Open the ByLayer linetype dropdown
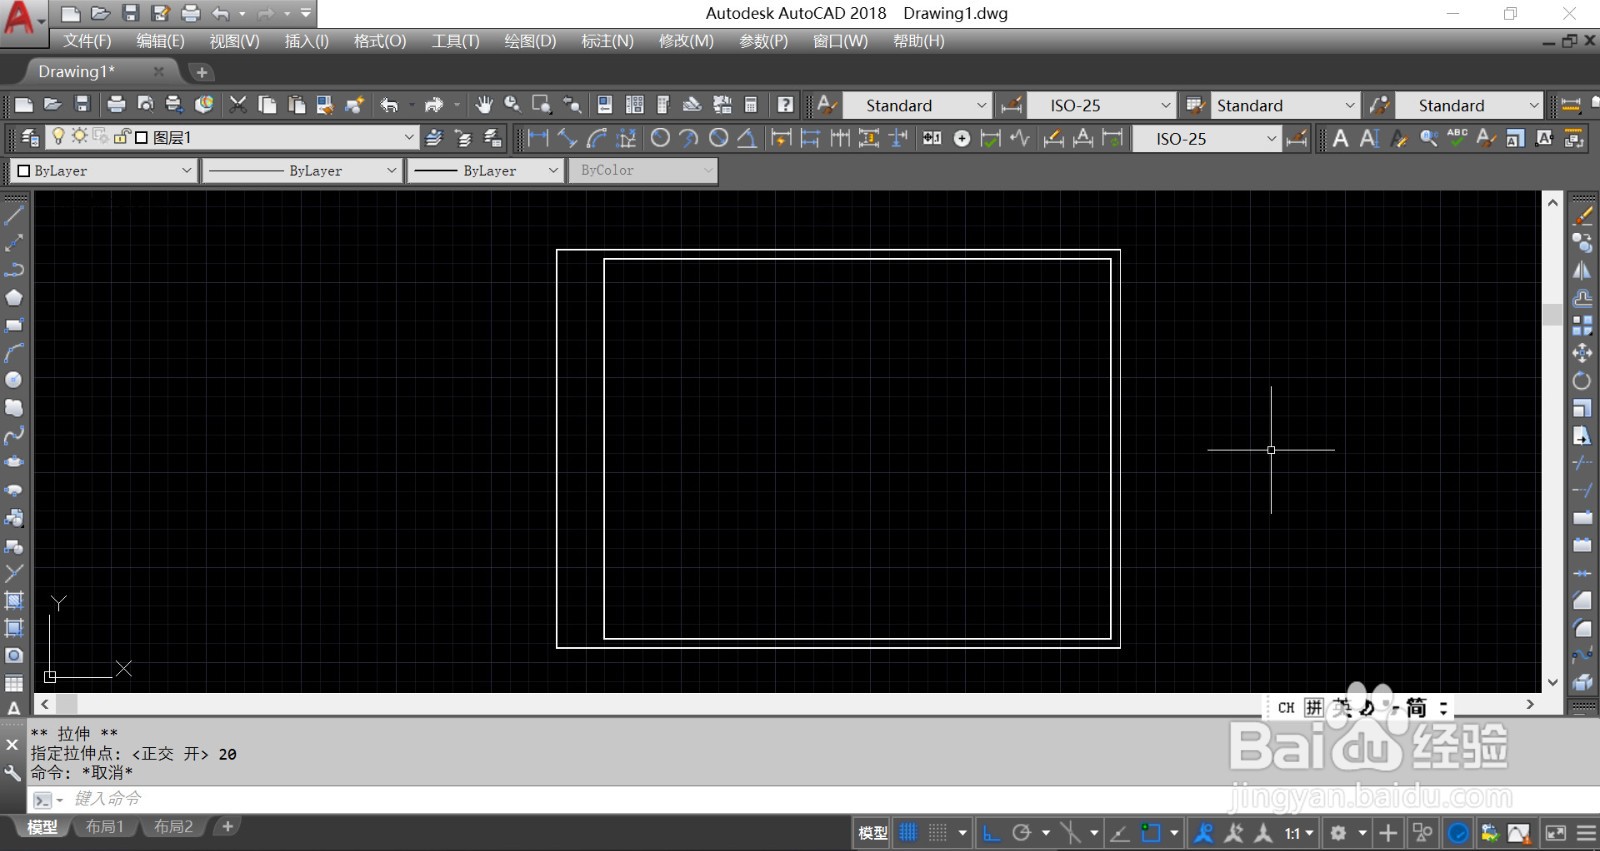The height and width of the screenshot is (851, 1600). (302, 171)
